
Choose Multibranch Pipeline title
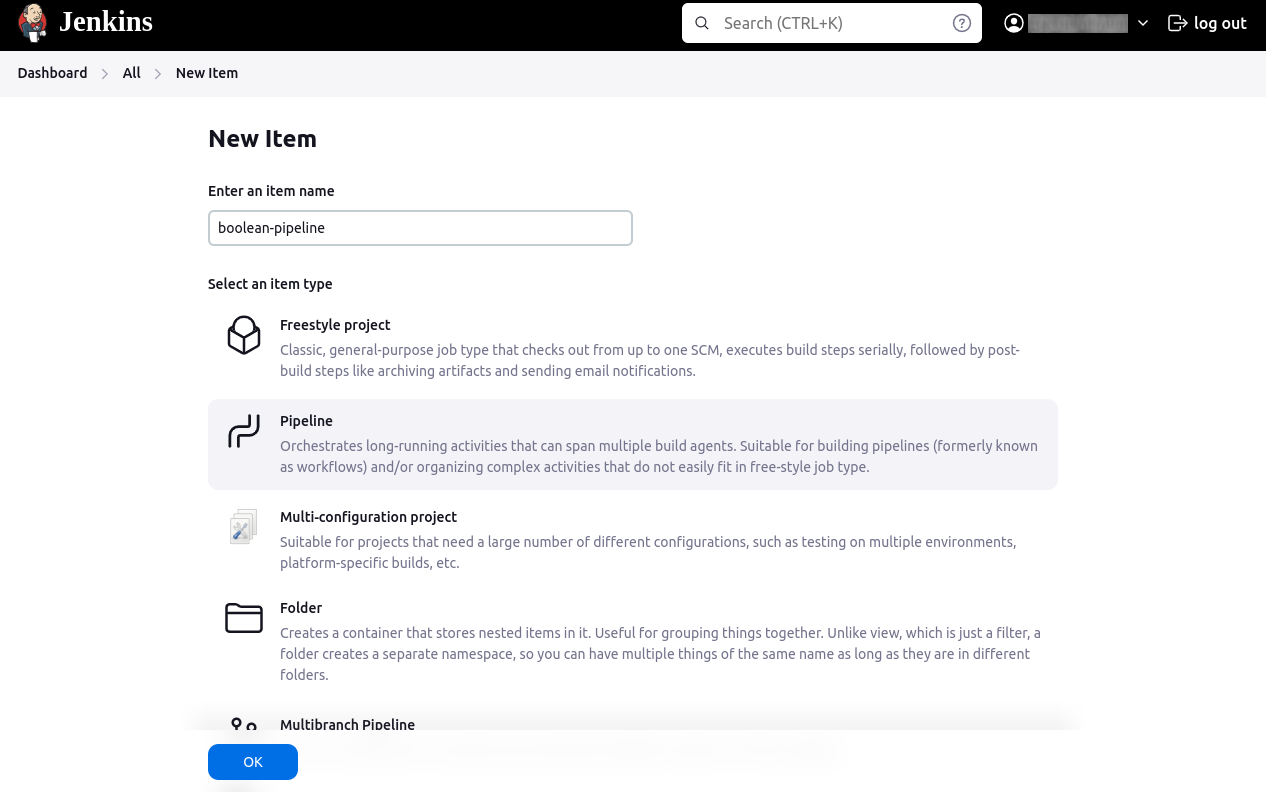(347, 725)
